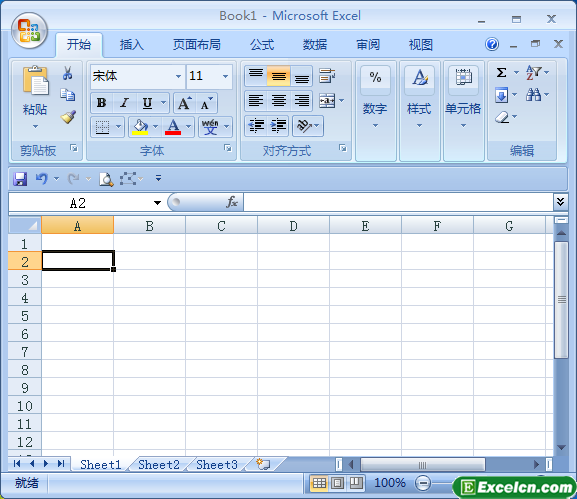This screenshot has width=577, height=499.
Task: Open the font size dropdown showing 11
Action: tap(225, 76)
